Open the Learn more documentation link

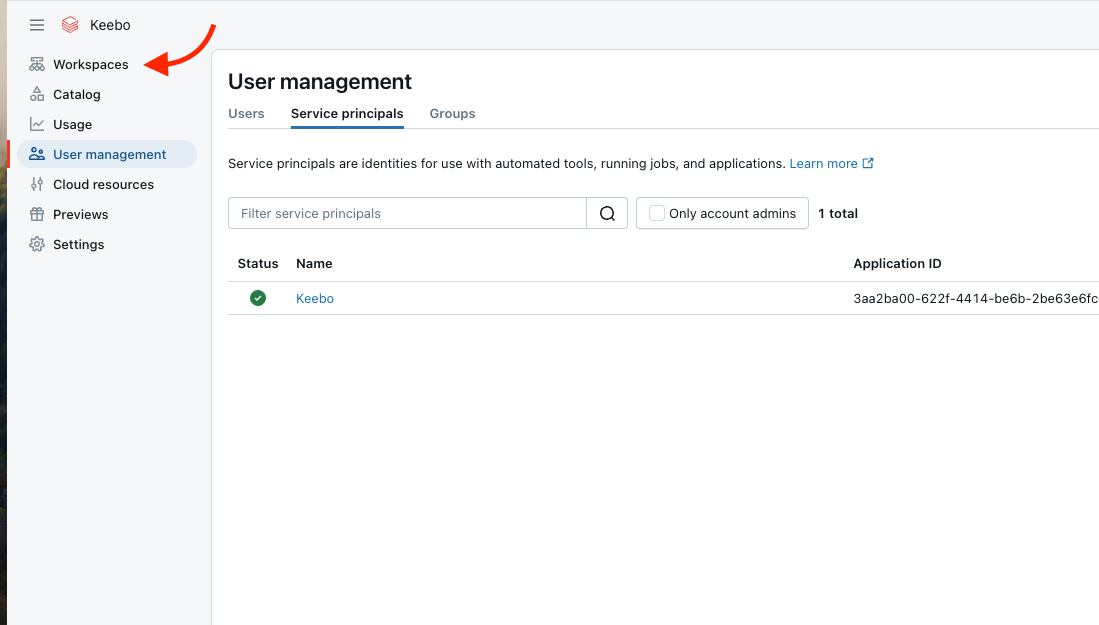(824, 161)
